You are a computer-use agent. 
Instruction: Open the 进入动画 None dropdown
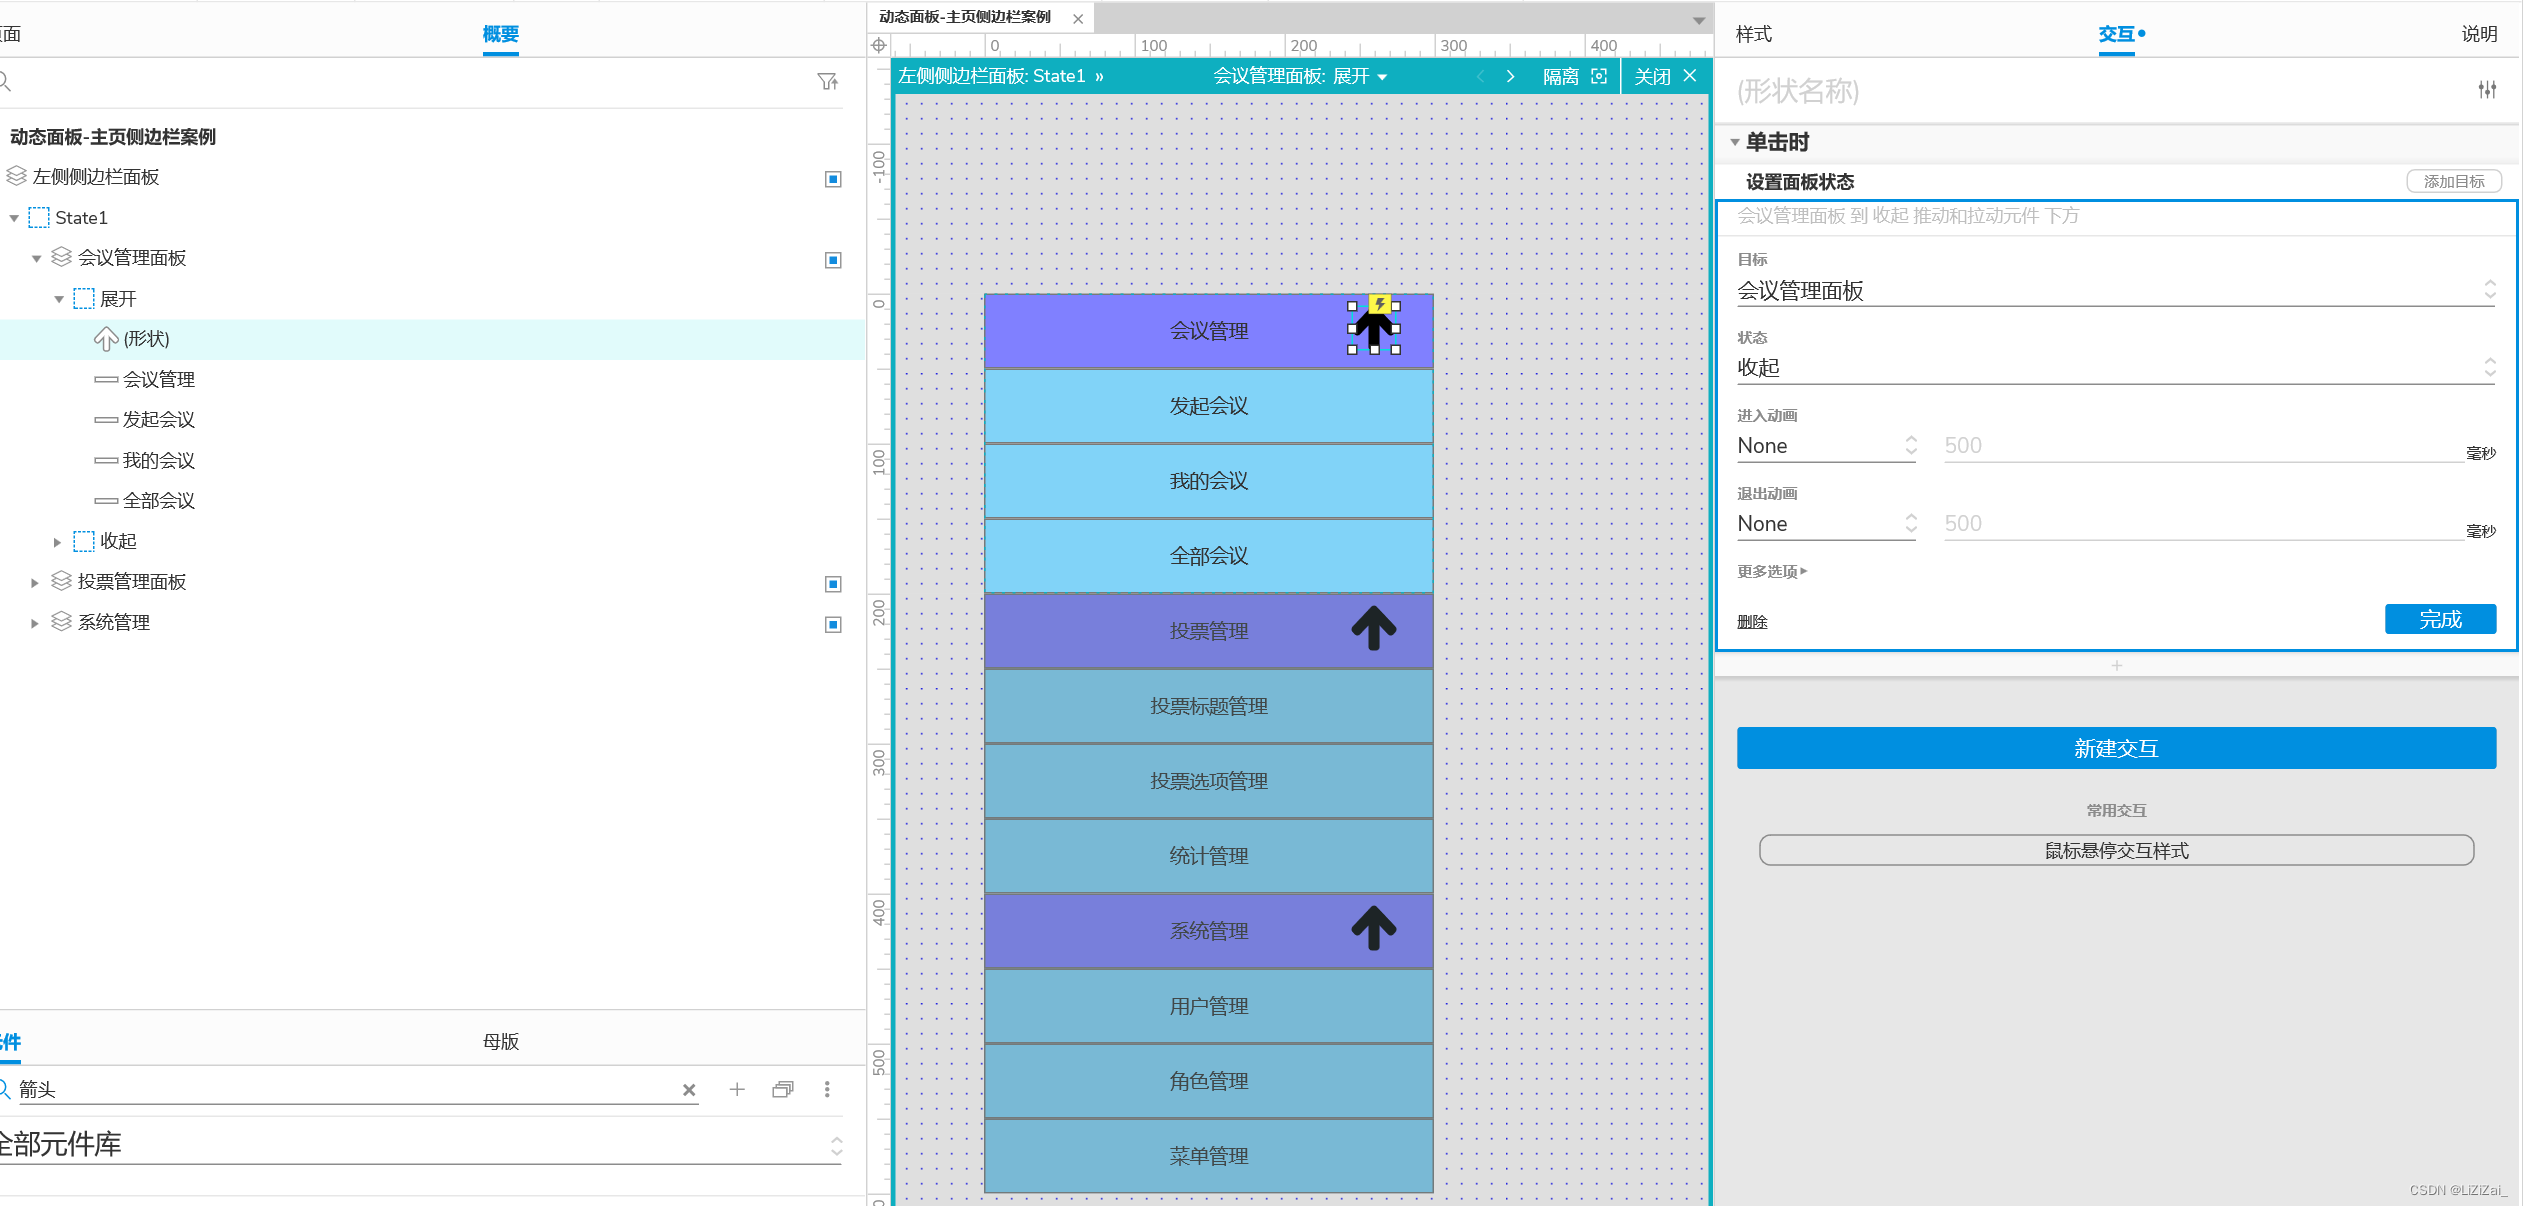[1826, 446]
